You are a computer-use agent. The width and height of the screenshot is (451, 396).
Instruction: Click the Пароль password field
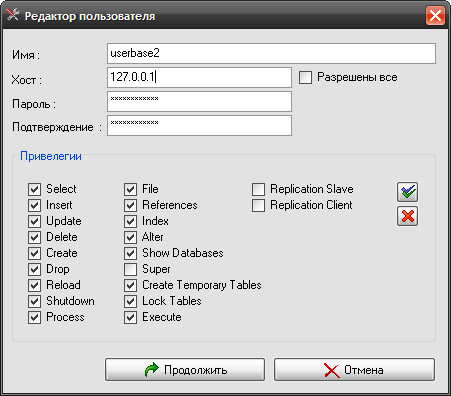point(199,101)
